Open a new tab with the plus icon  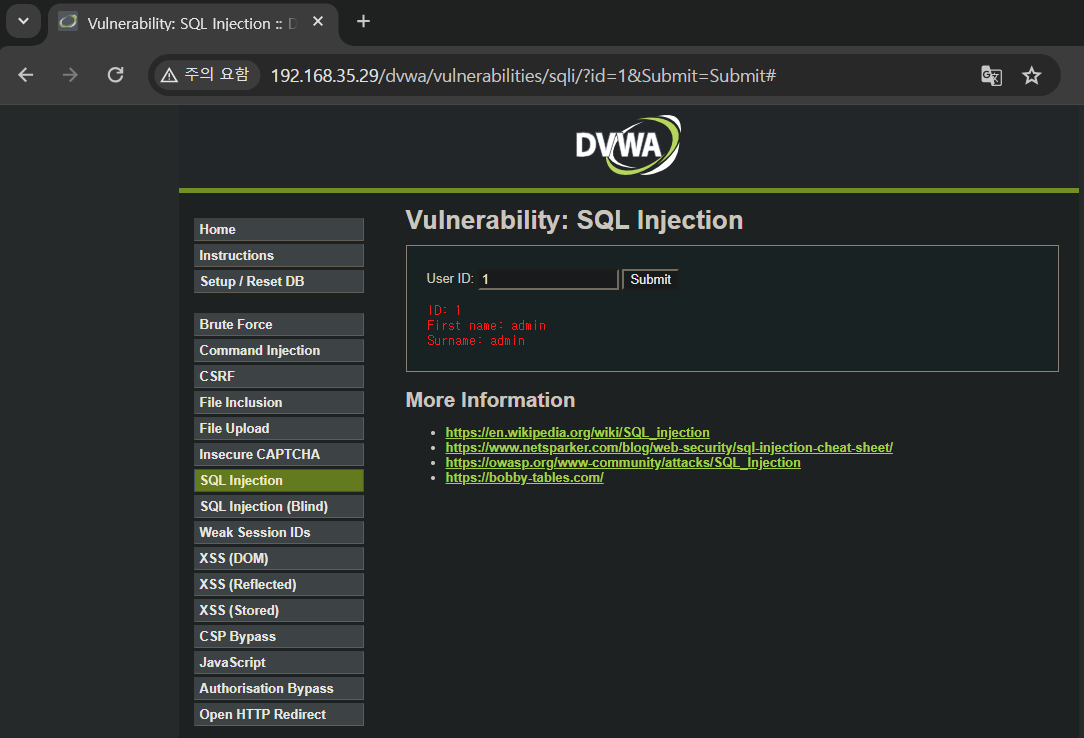coord(364,21)
